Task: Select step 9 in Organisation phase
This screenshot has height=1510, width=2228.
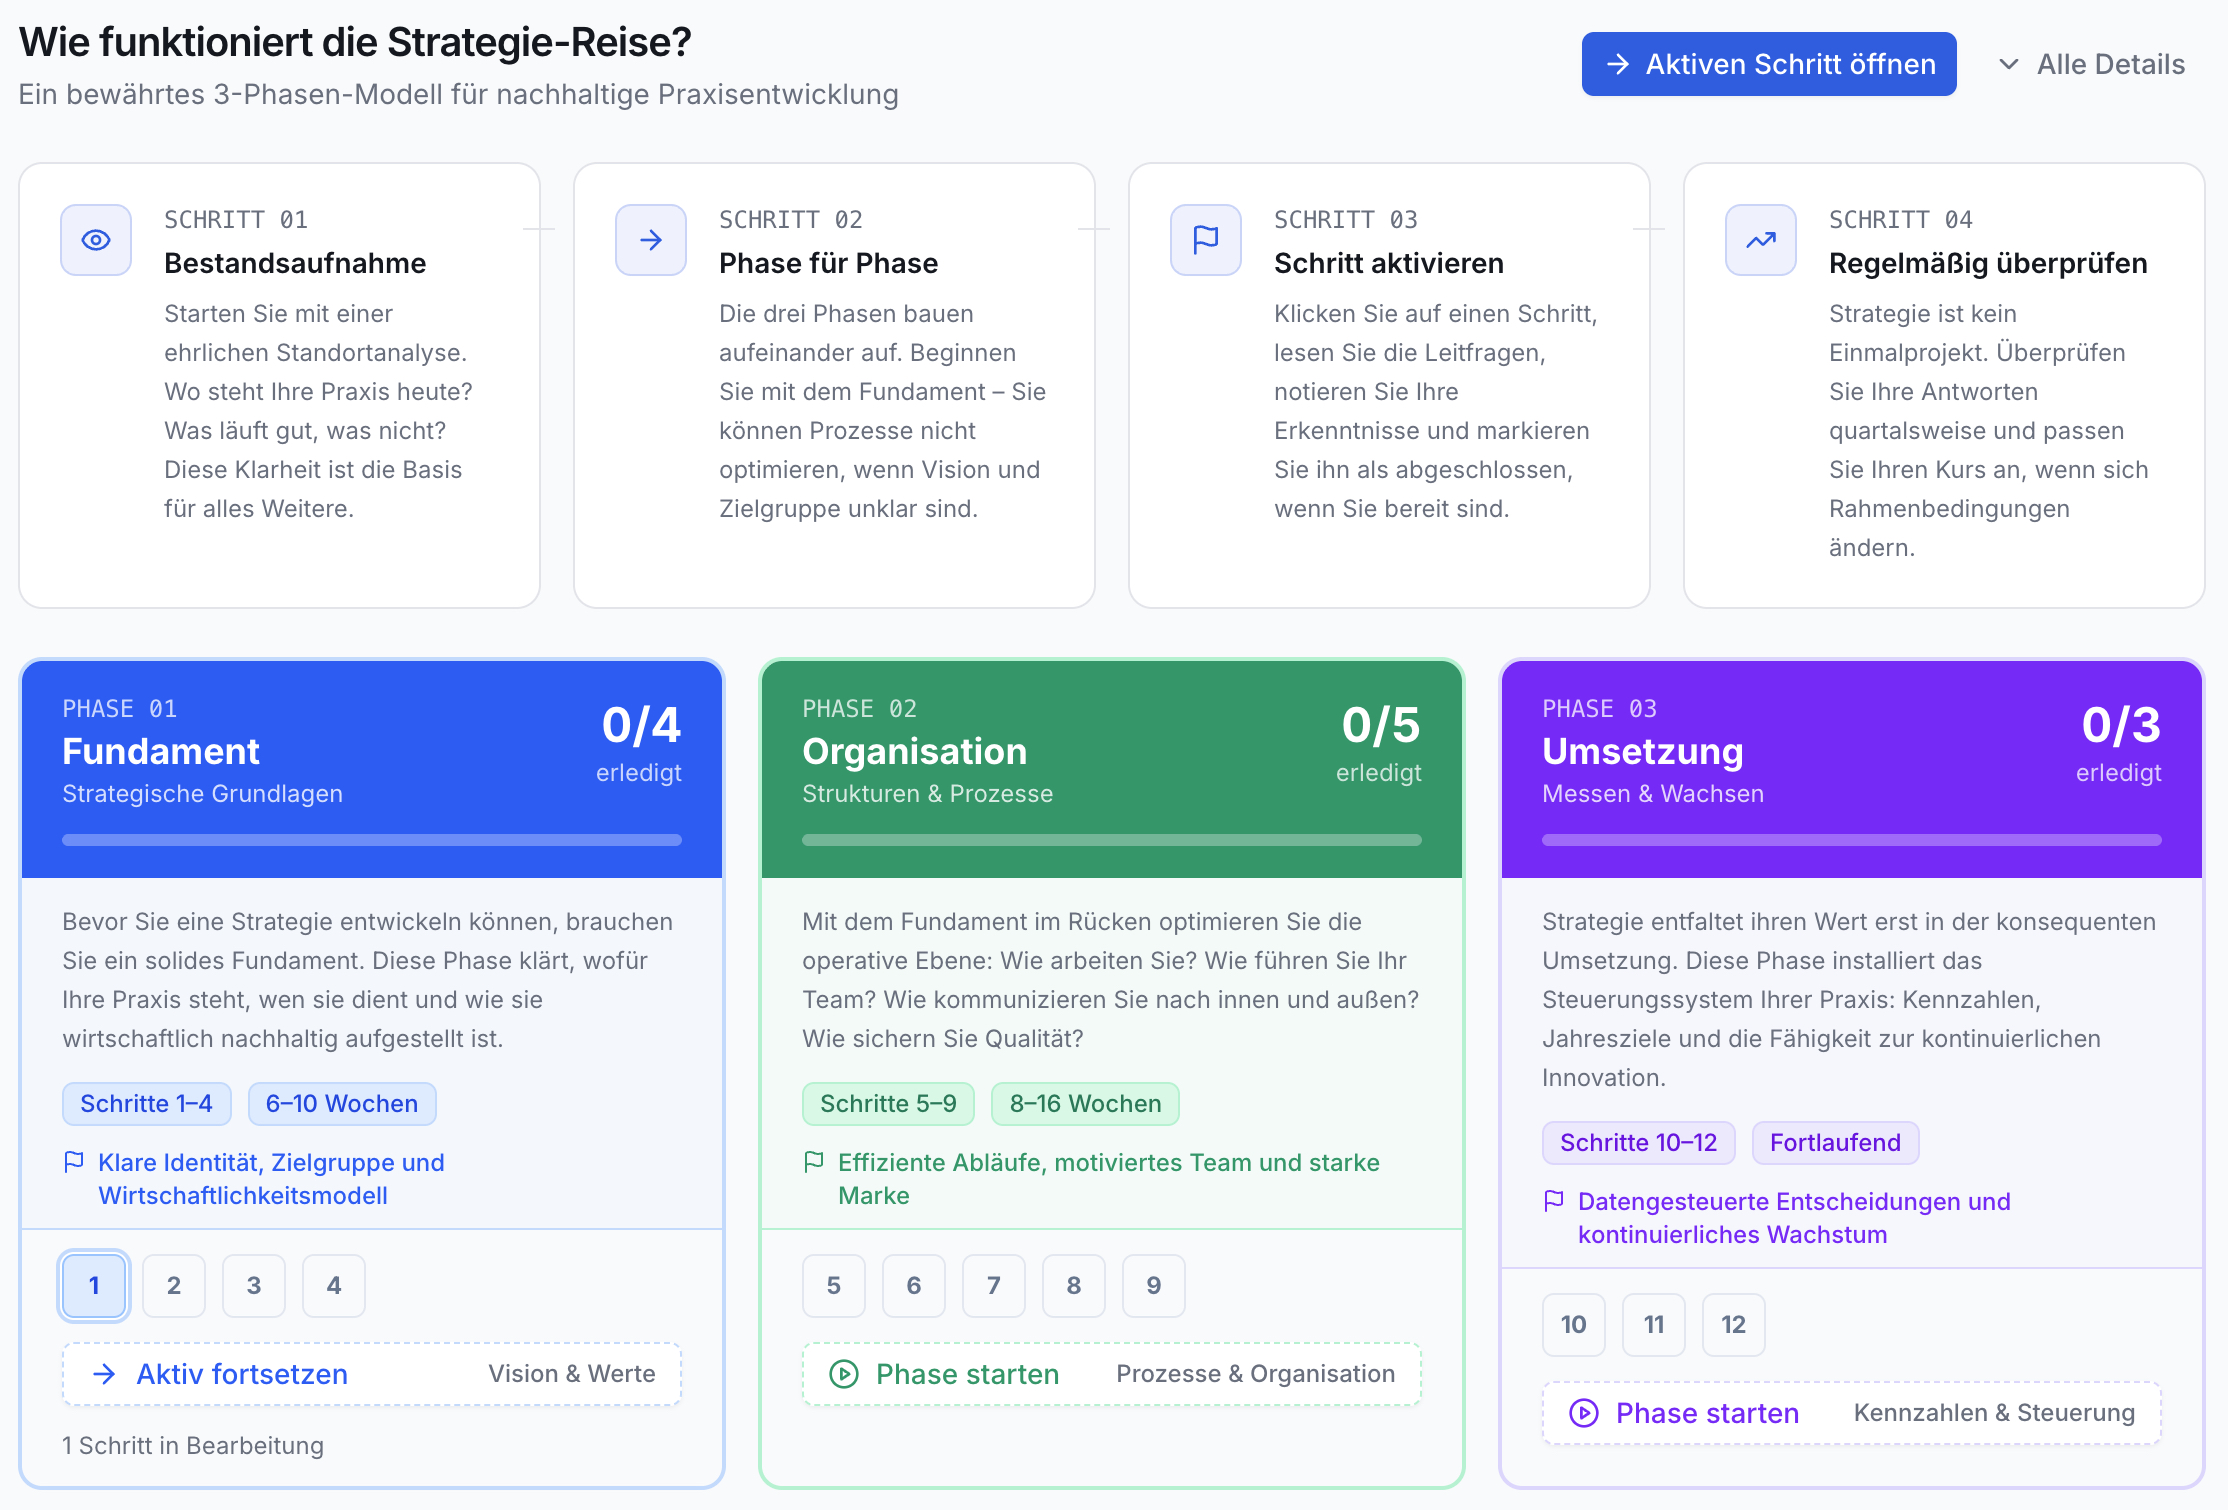Action: [x=1154, y=1286]
